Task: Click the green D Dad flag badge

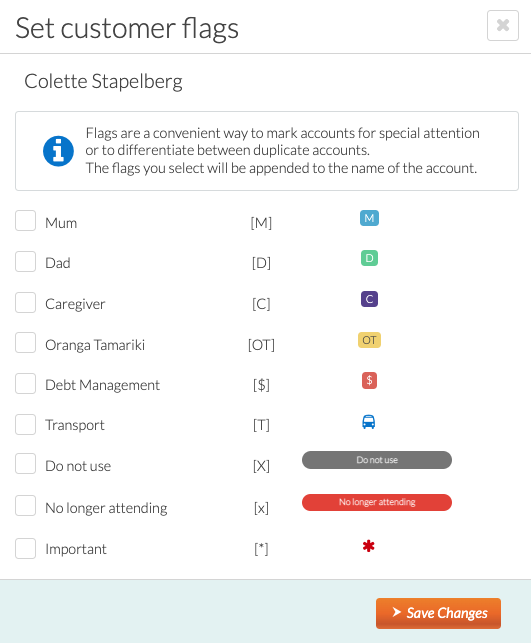Action: pos(369,258)
